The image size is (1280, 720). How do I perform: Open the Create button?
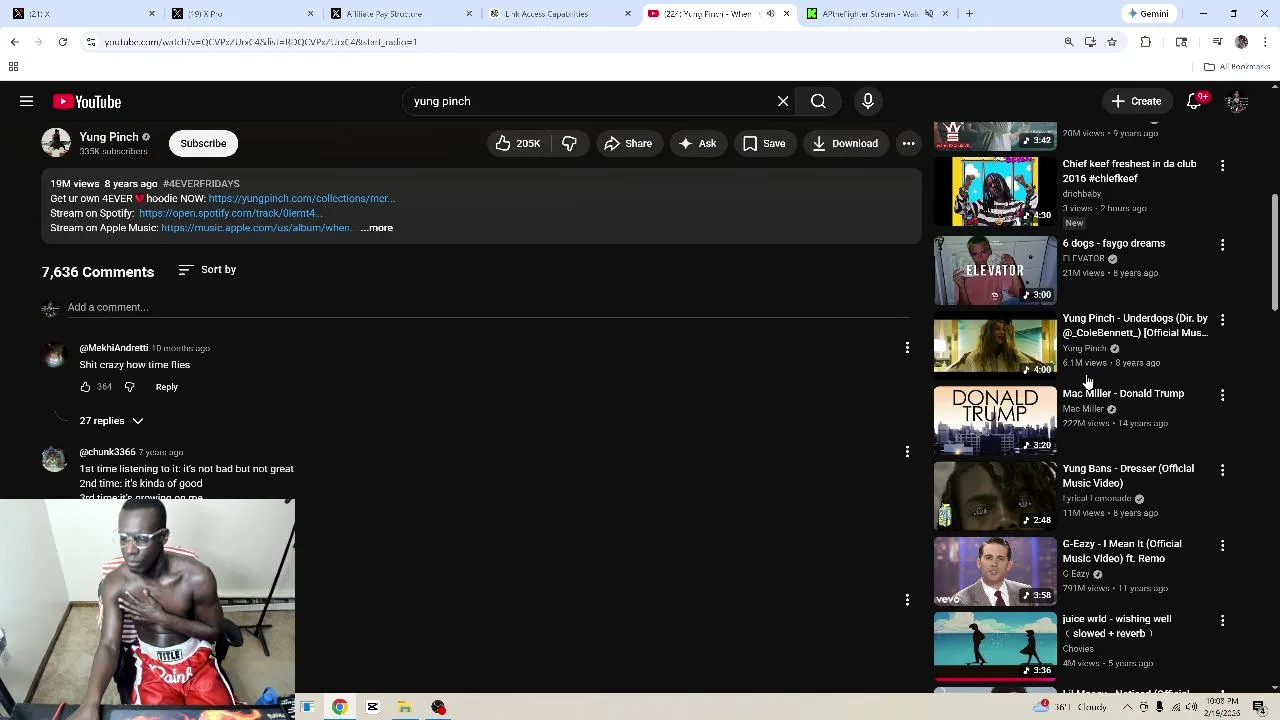1136,101
